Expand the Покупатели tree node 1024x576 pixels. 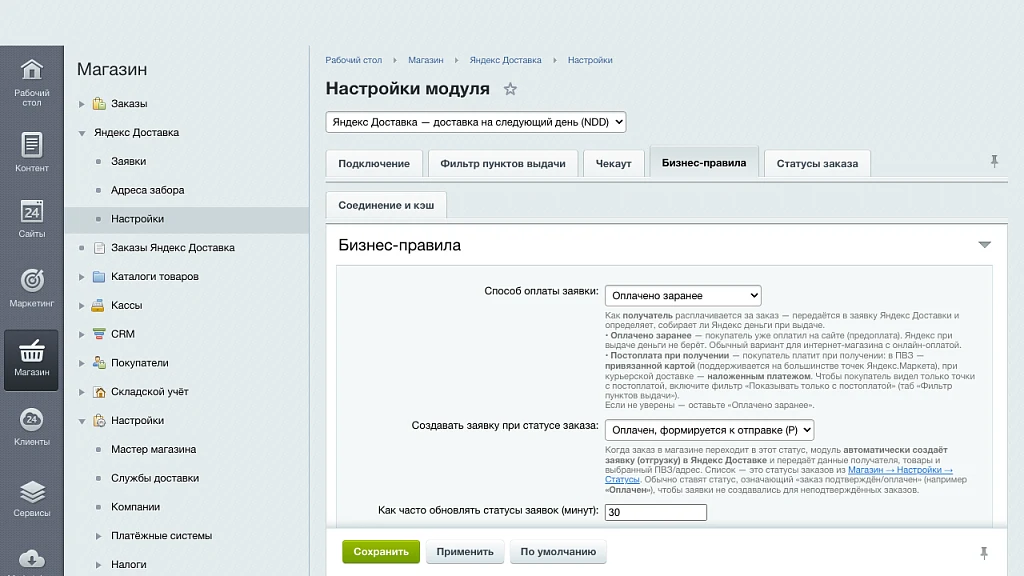point(82,363)
